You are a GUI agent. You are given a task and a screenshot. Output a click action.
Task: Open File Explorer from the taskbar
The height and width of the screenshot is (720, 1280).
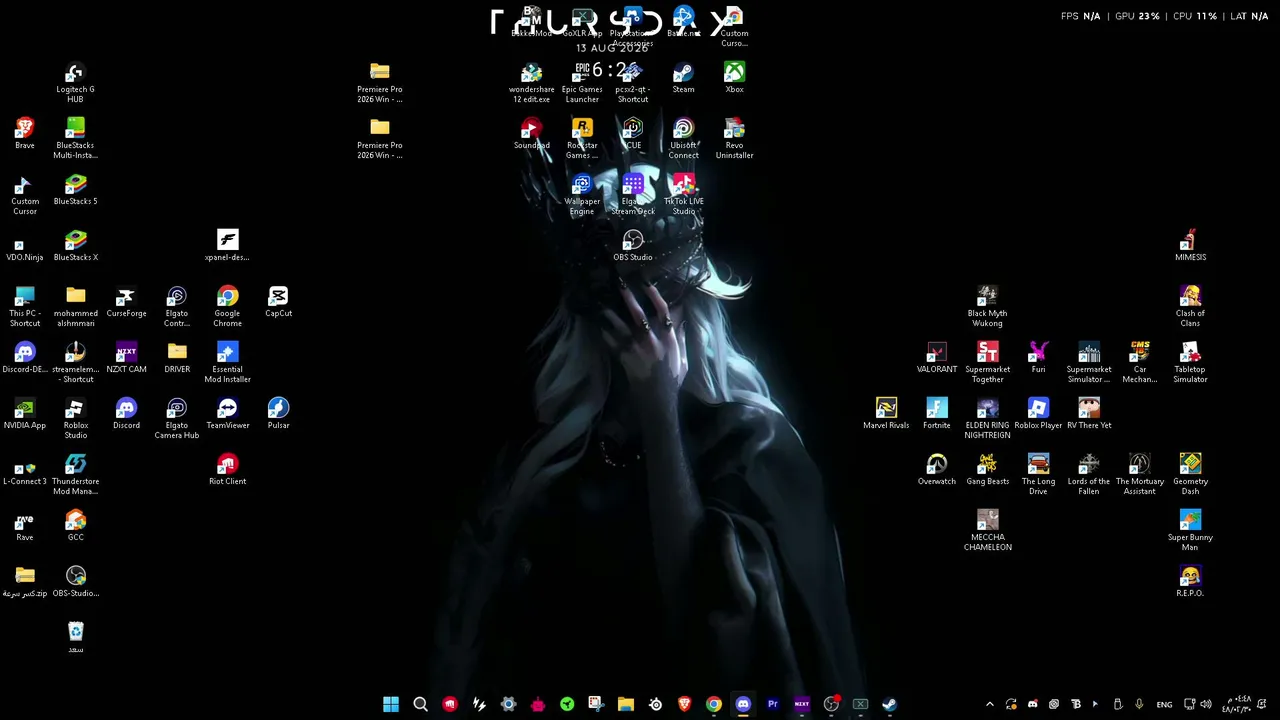tap(626, 704)
